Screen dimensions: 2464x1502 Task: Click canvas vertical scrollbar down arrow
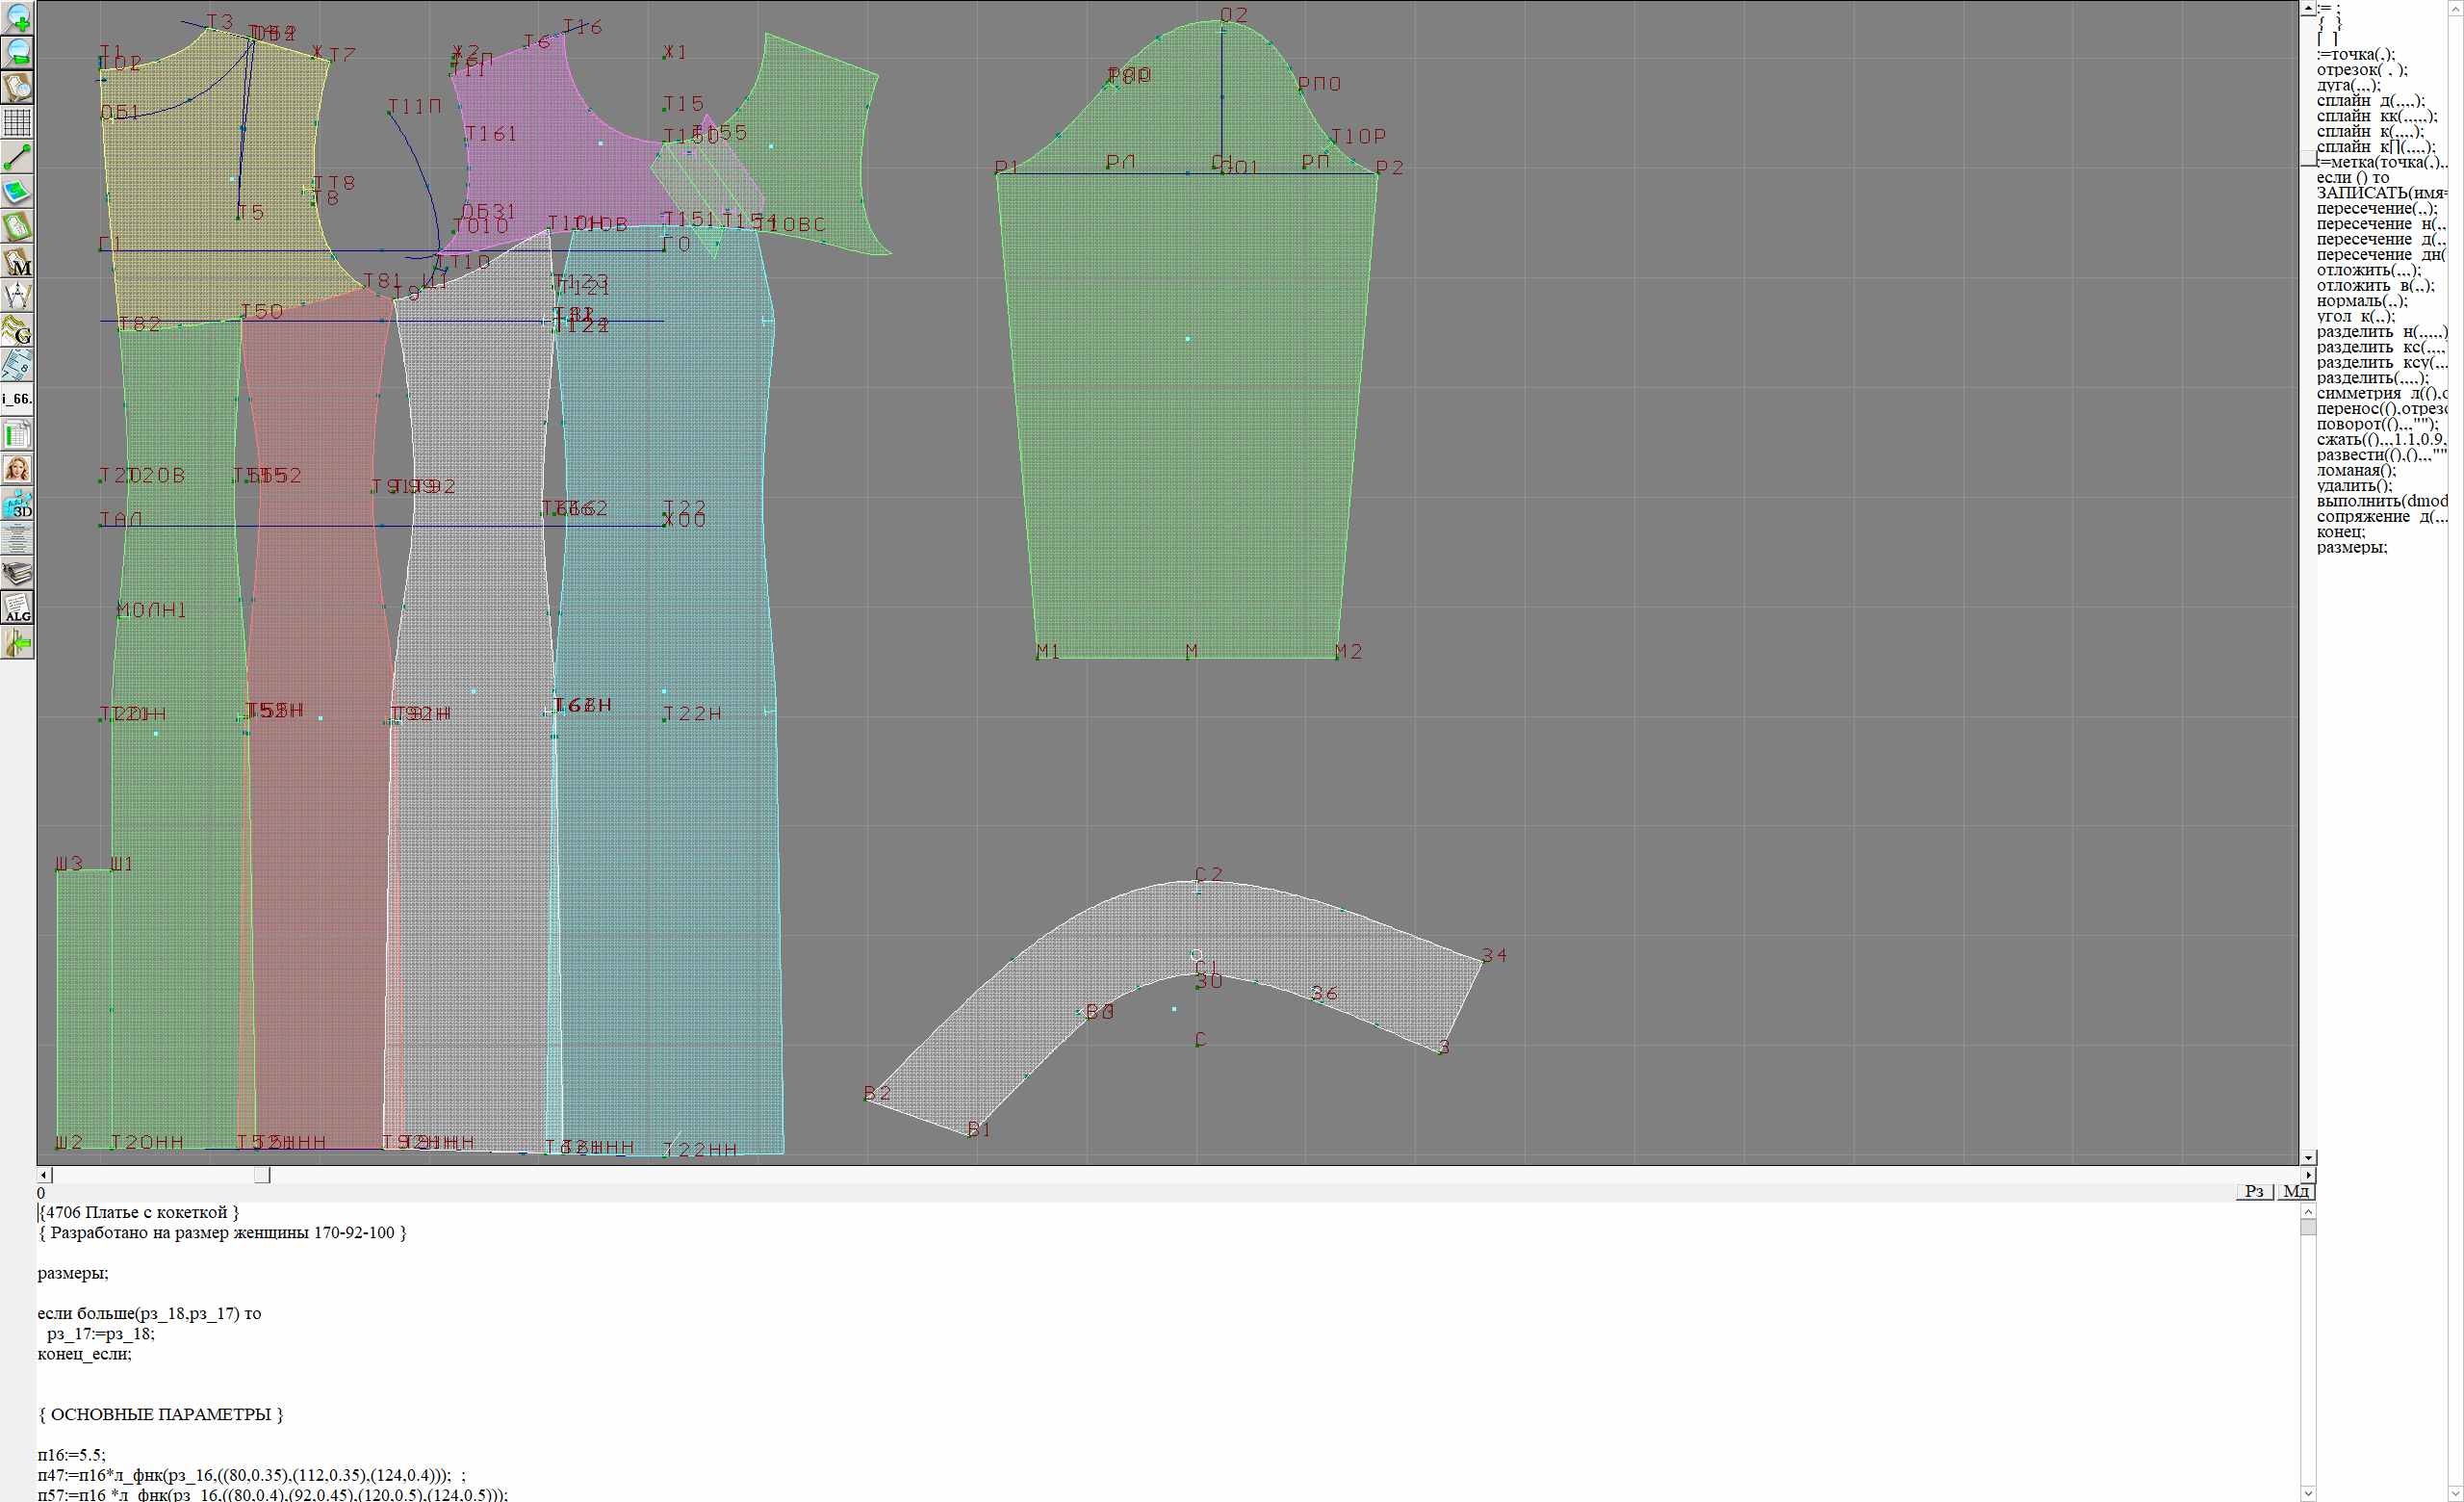2307,1157
